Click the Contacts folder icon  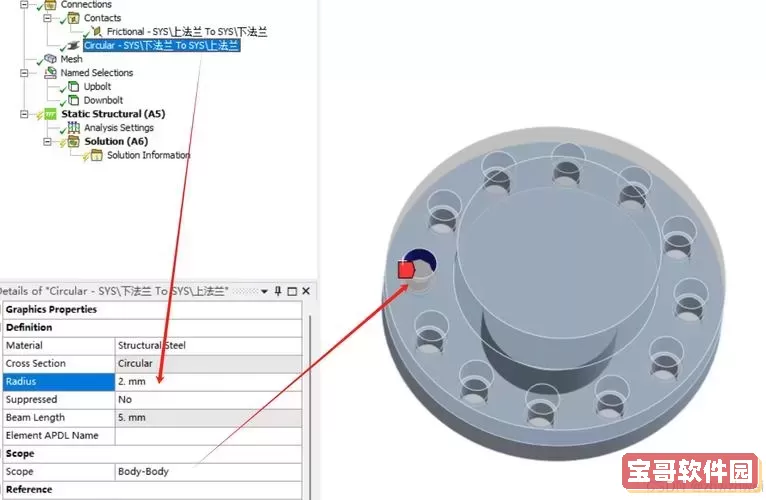click(74, 18)
